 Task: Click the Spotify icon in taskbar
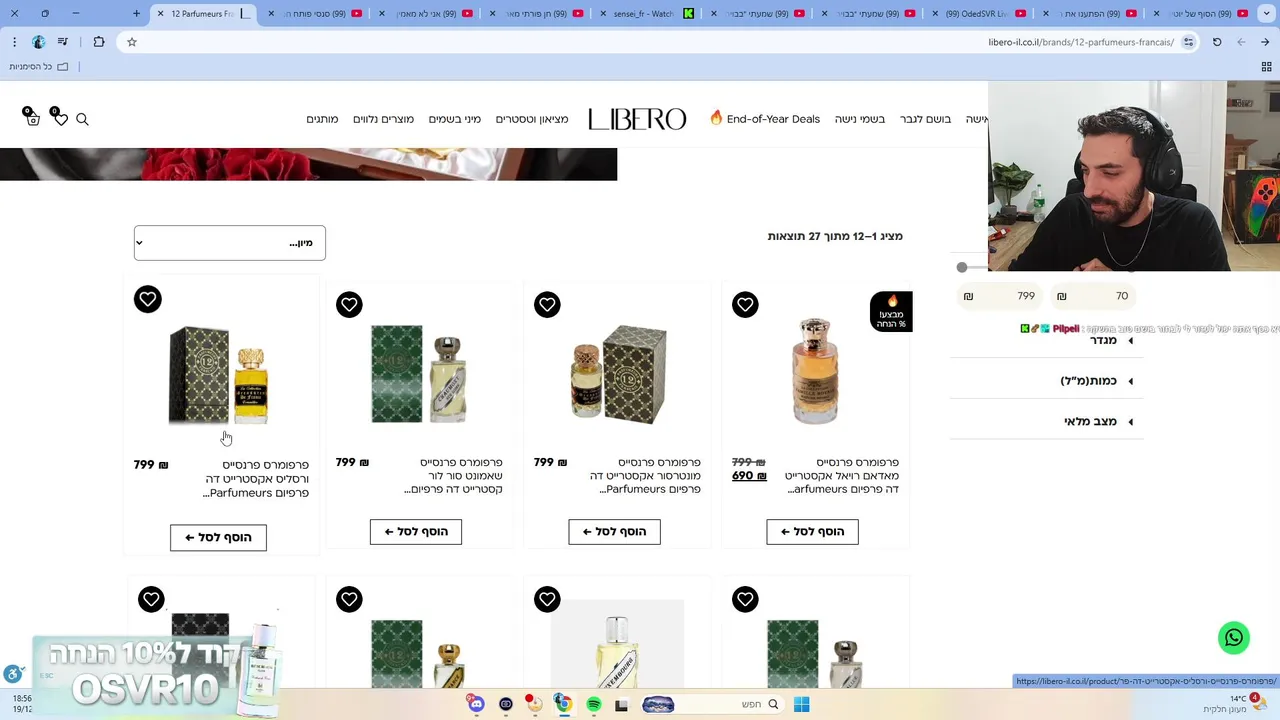[x=594, y=705]
